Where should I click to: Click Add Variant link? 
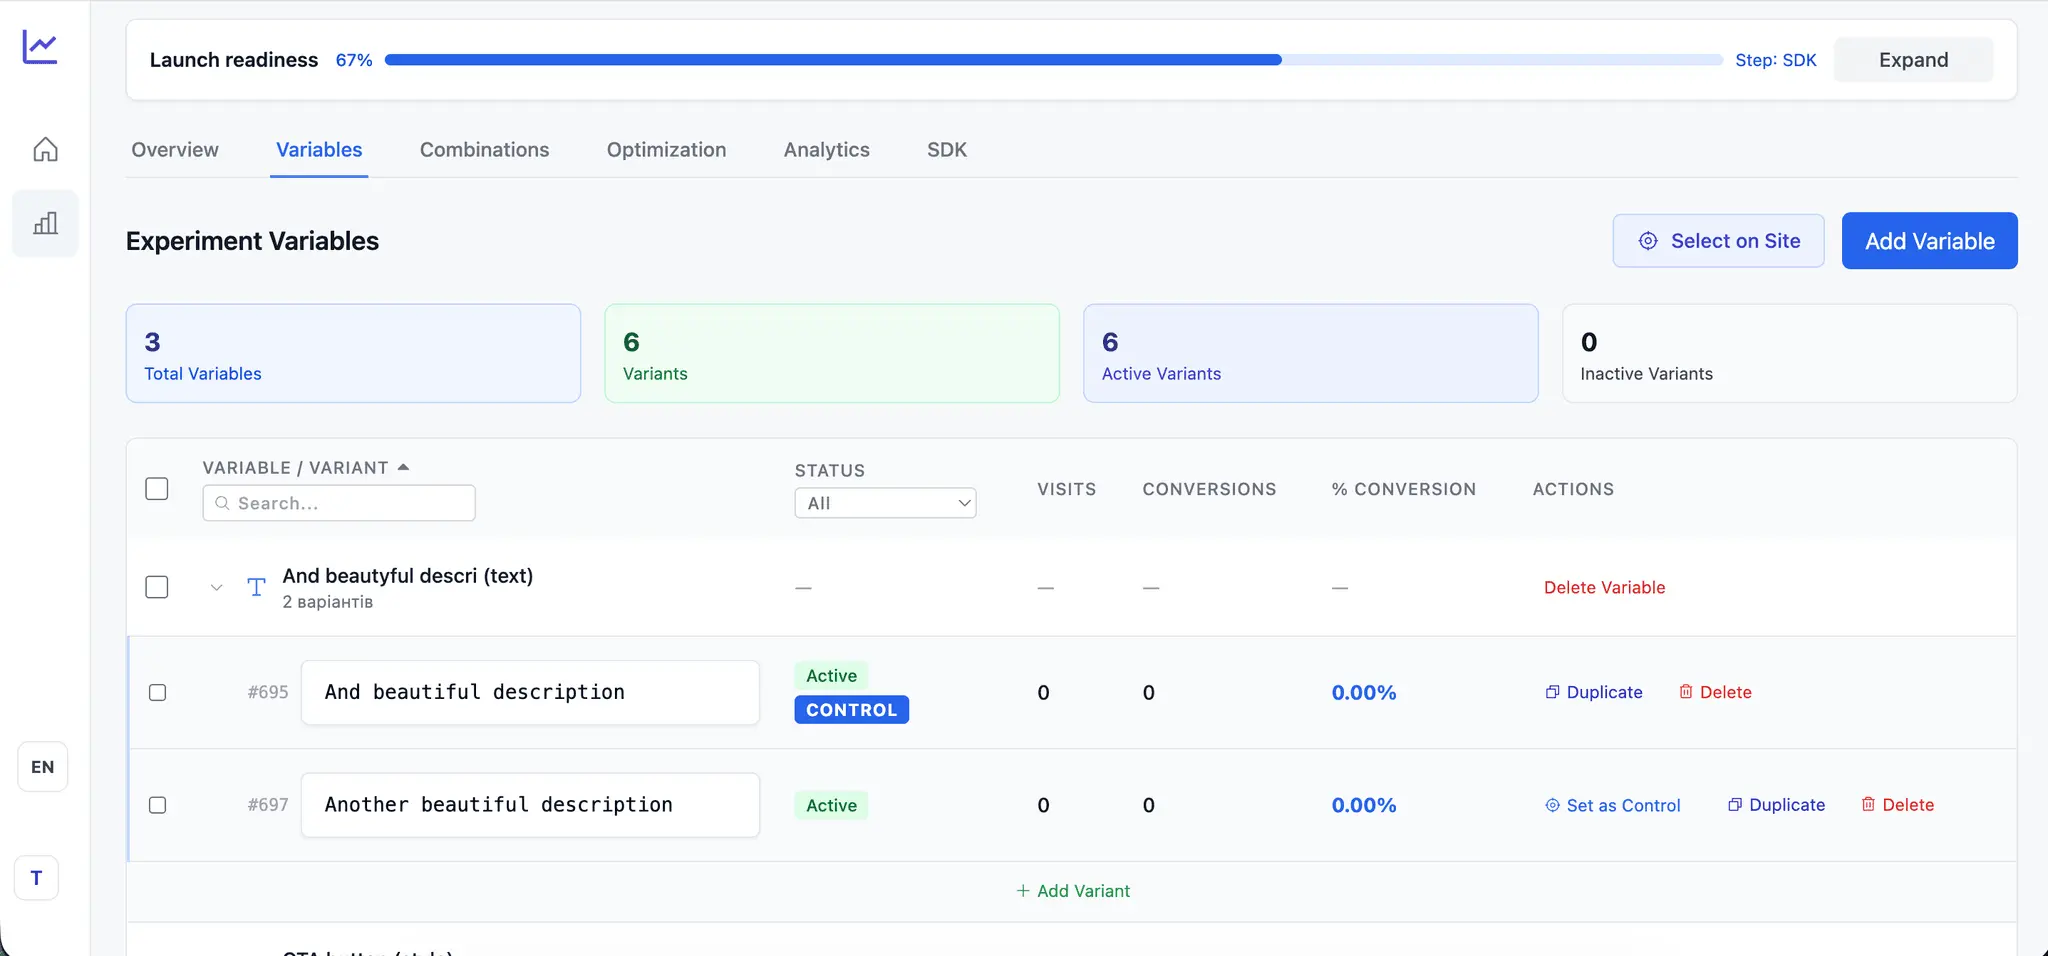pyautogui.click(x=1073, y=891)
